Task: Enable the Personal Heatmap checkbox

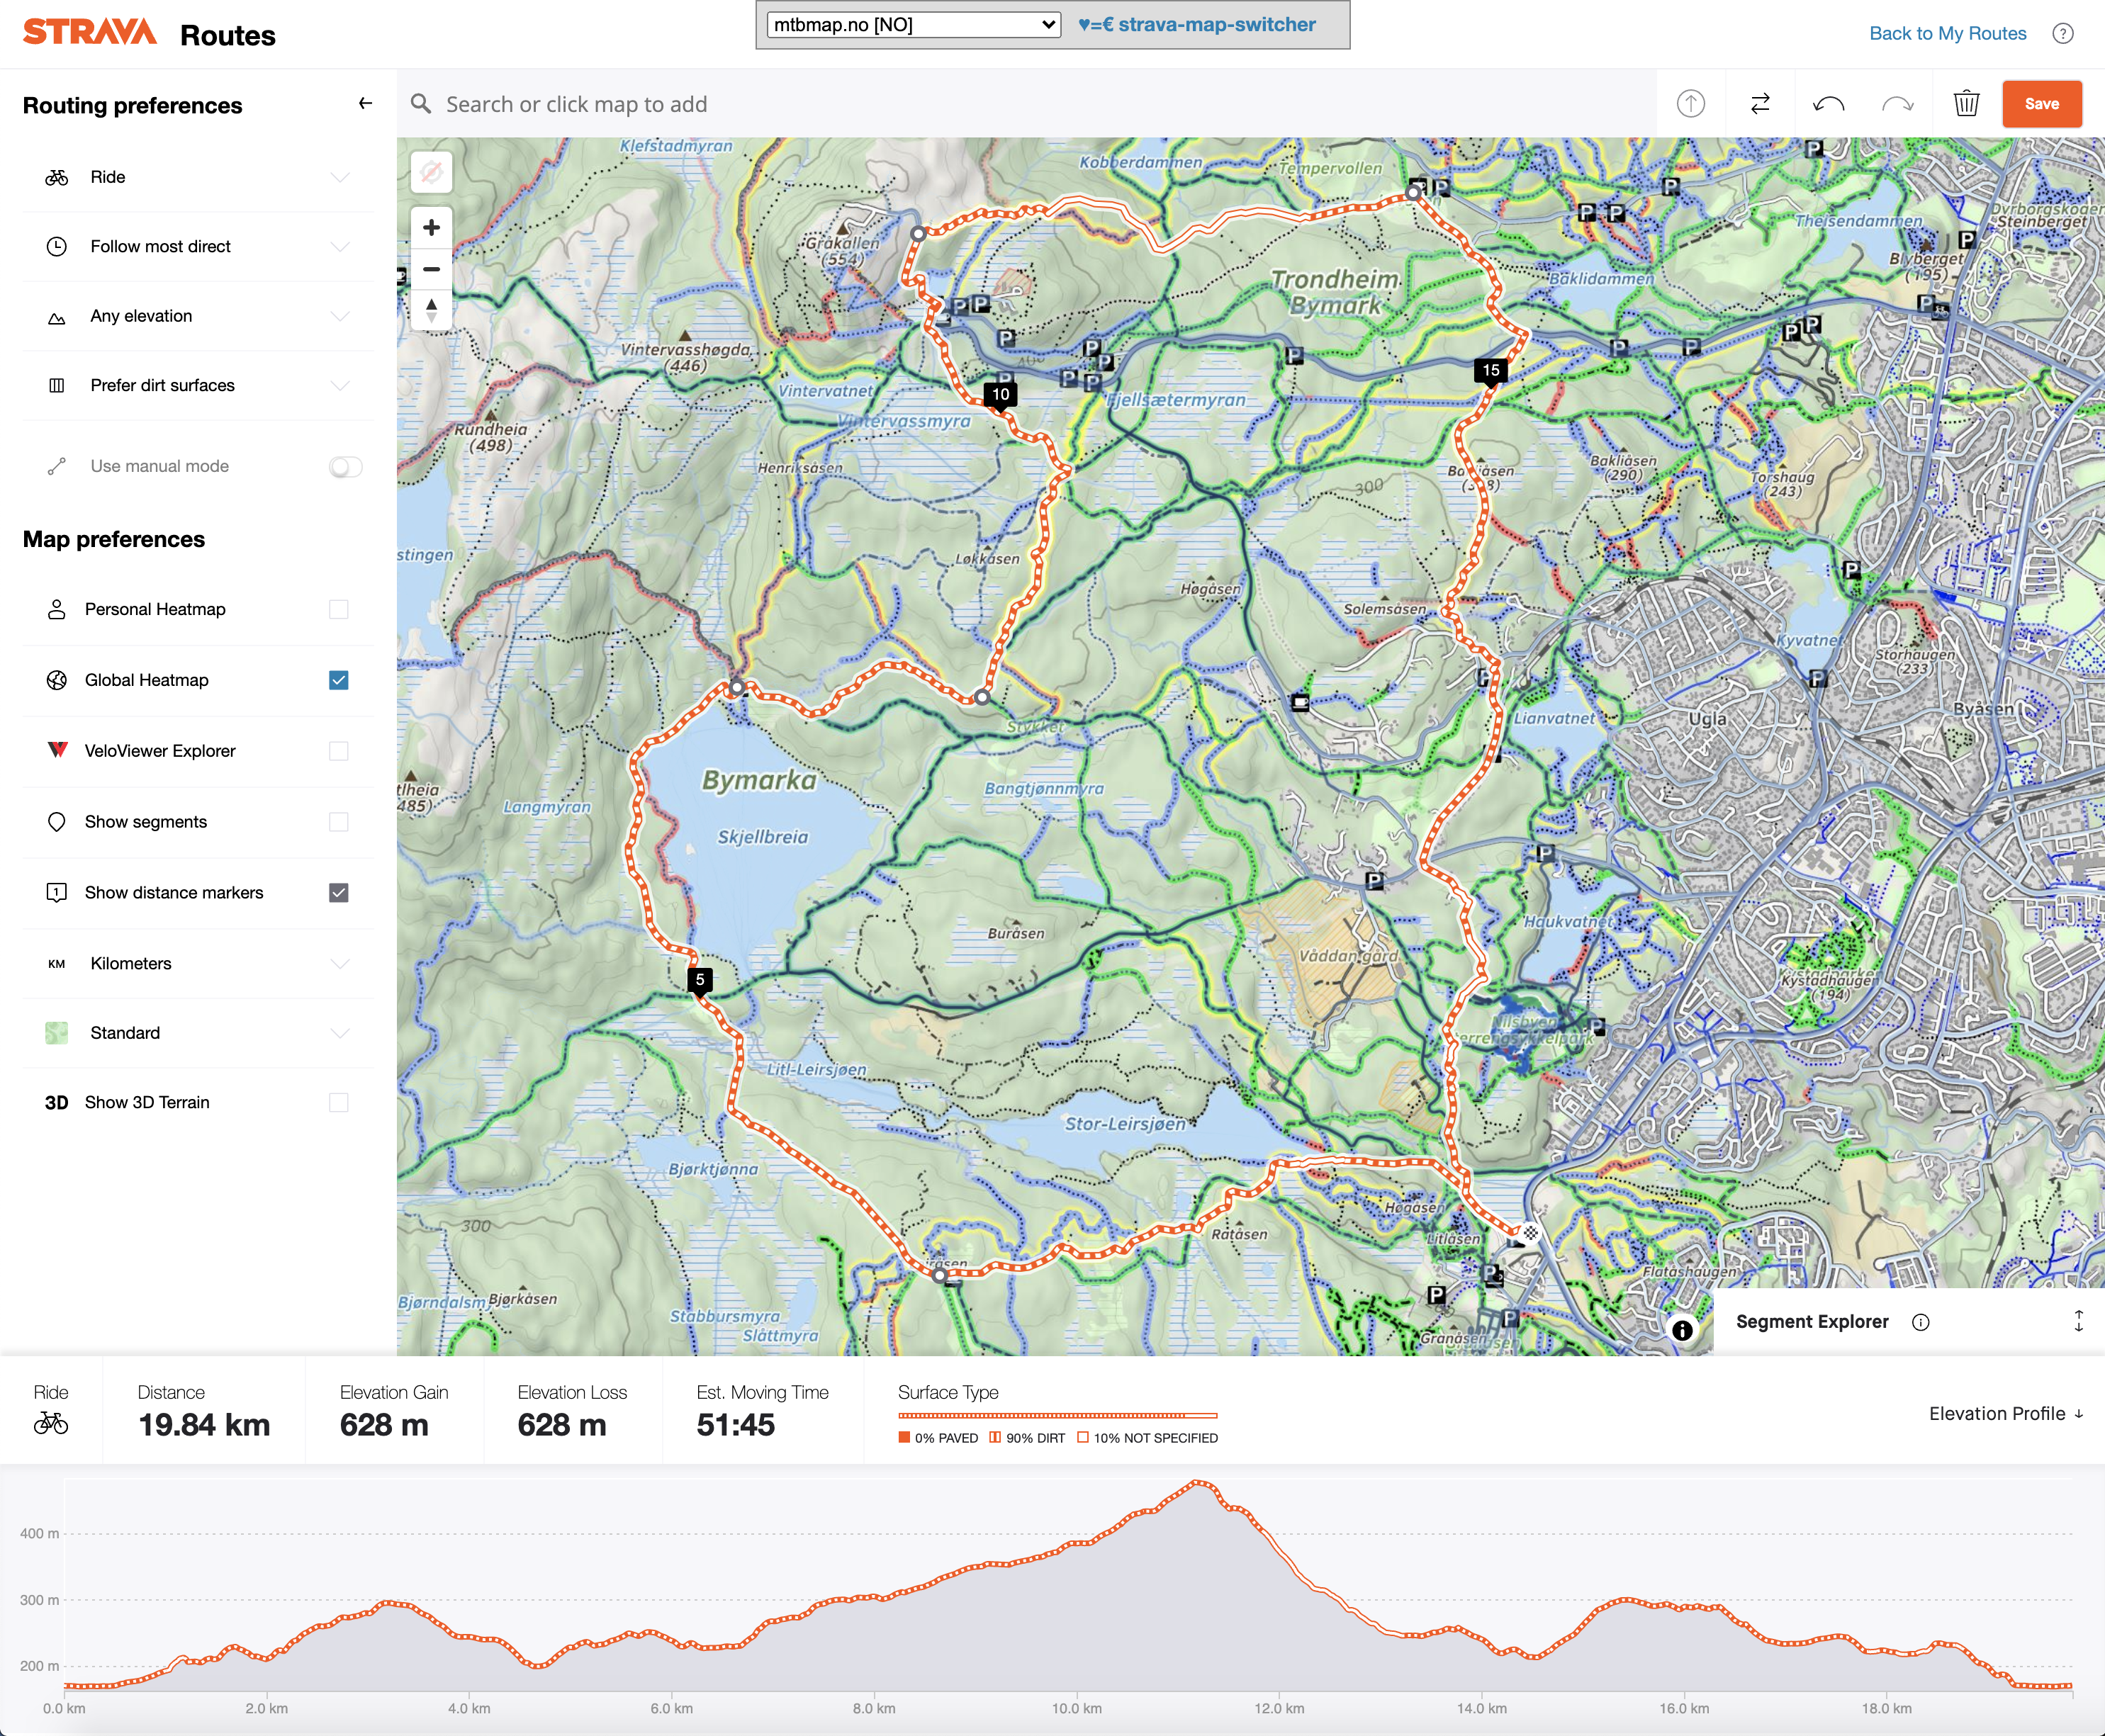Action: pos(339,609)
